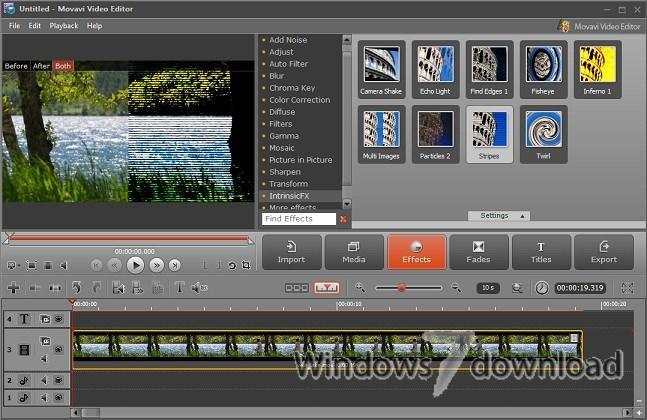This screenshot has height=420, width=647.
Task: Step back one frame in preview
Action: [115, 265]
